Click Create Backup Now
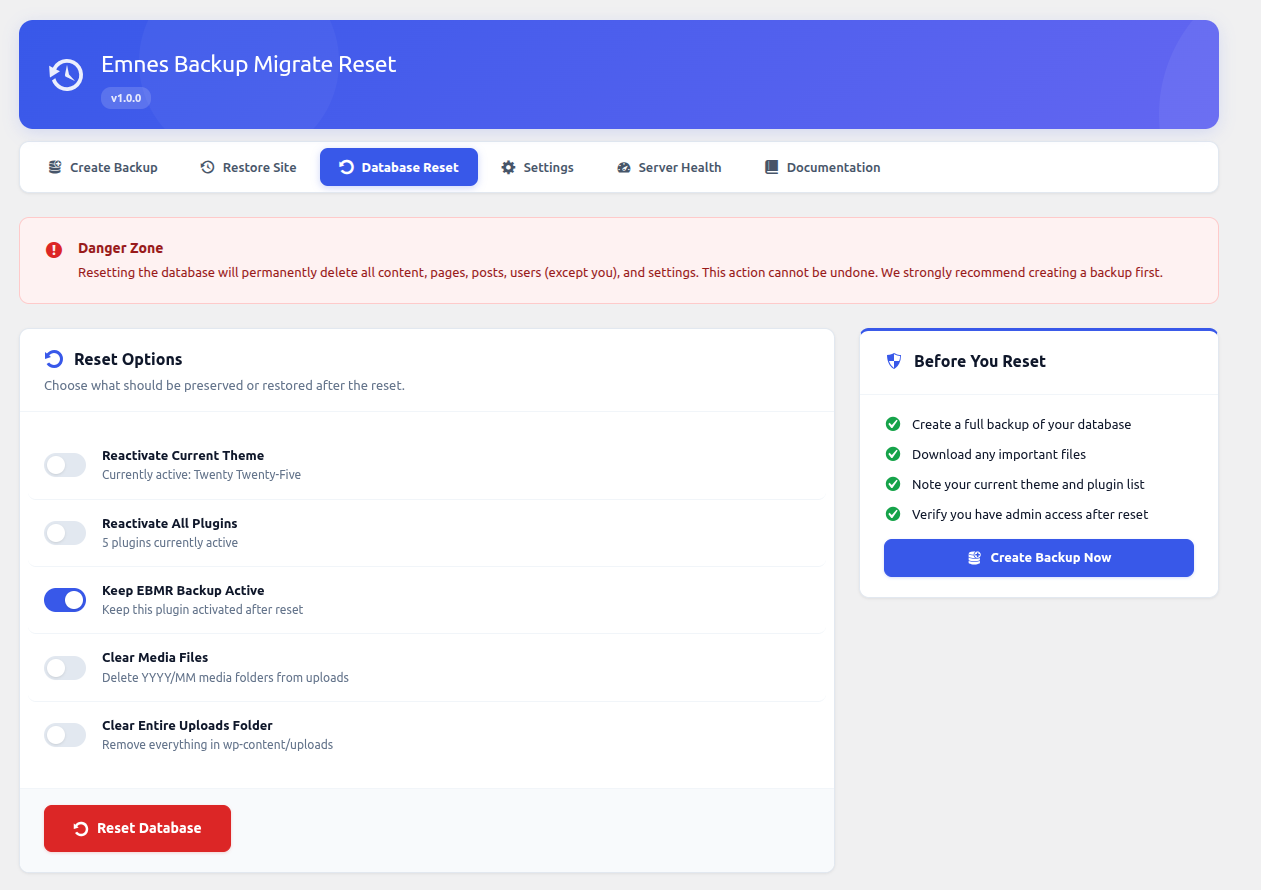This screenshot has width=1261, height=891. (1038, 558)
